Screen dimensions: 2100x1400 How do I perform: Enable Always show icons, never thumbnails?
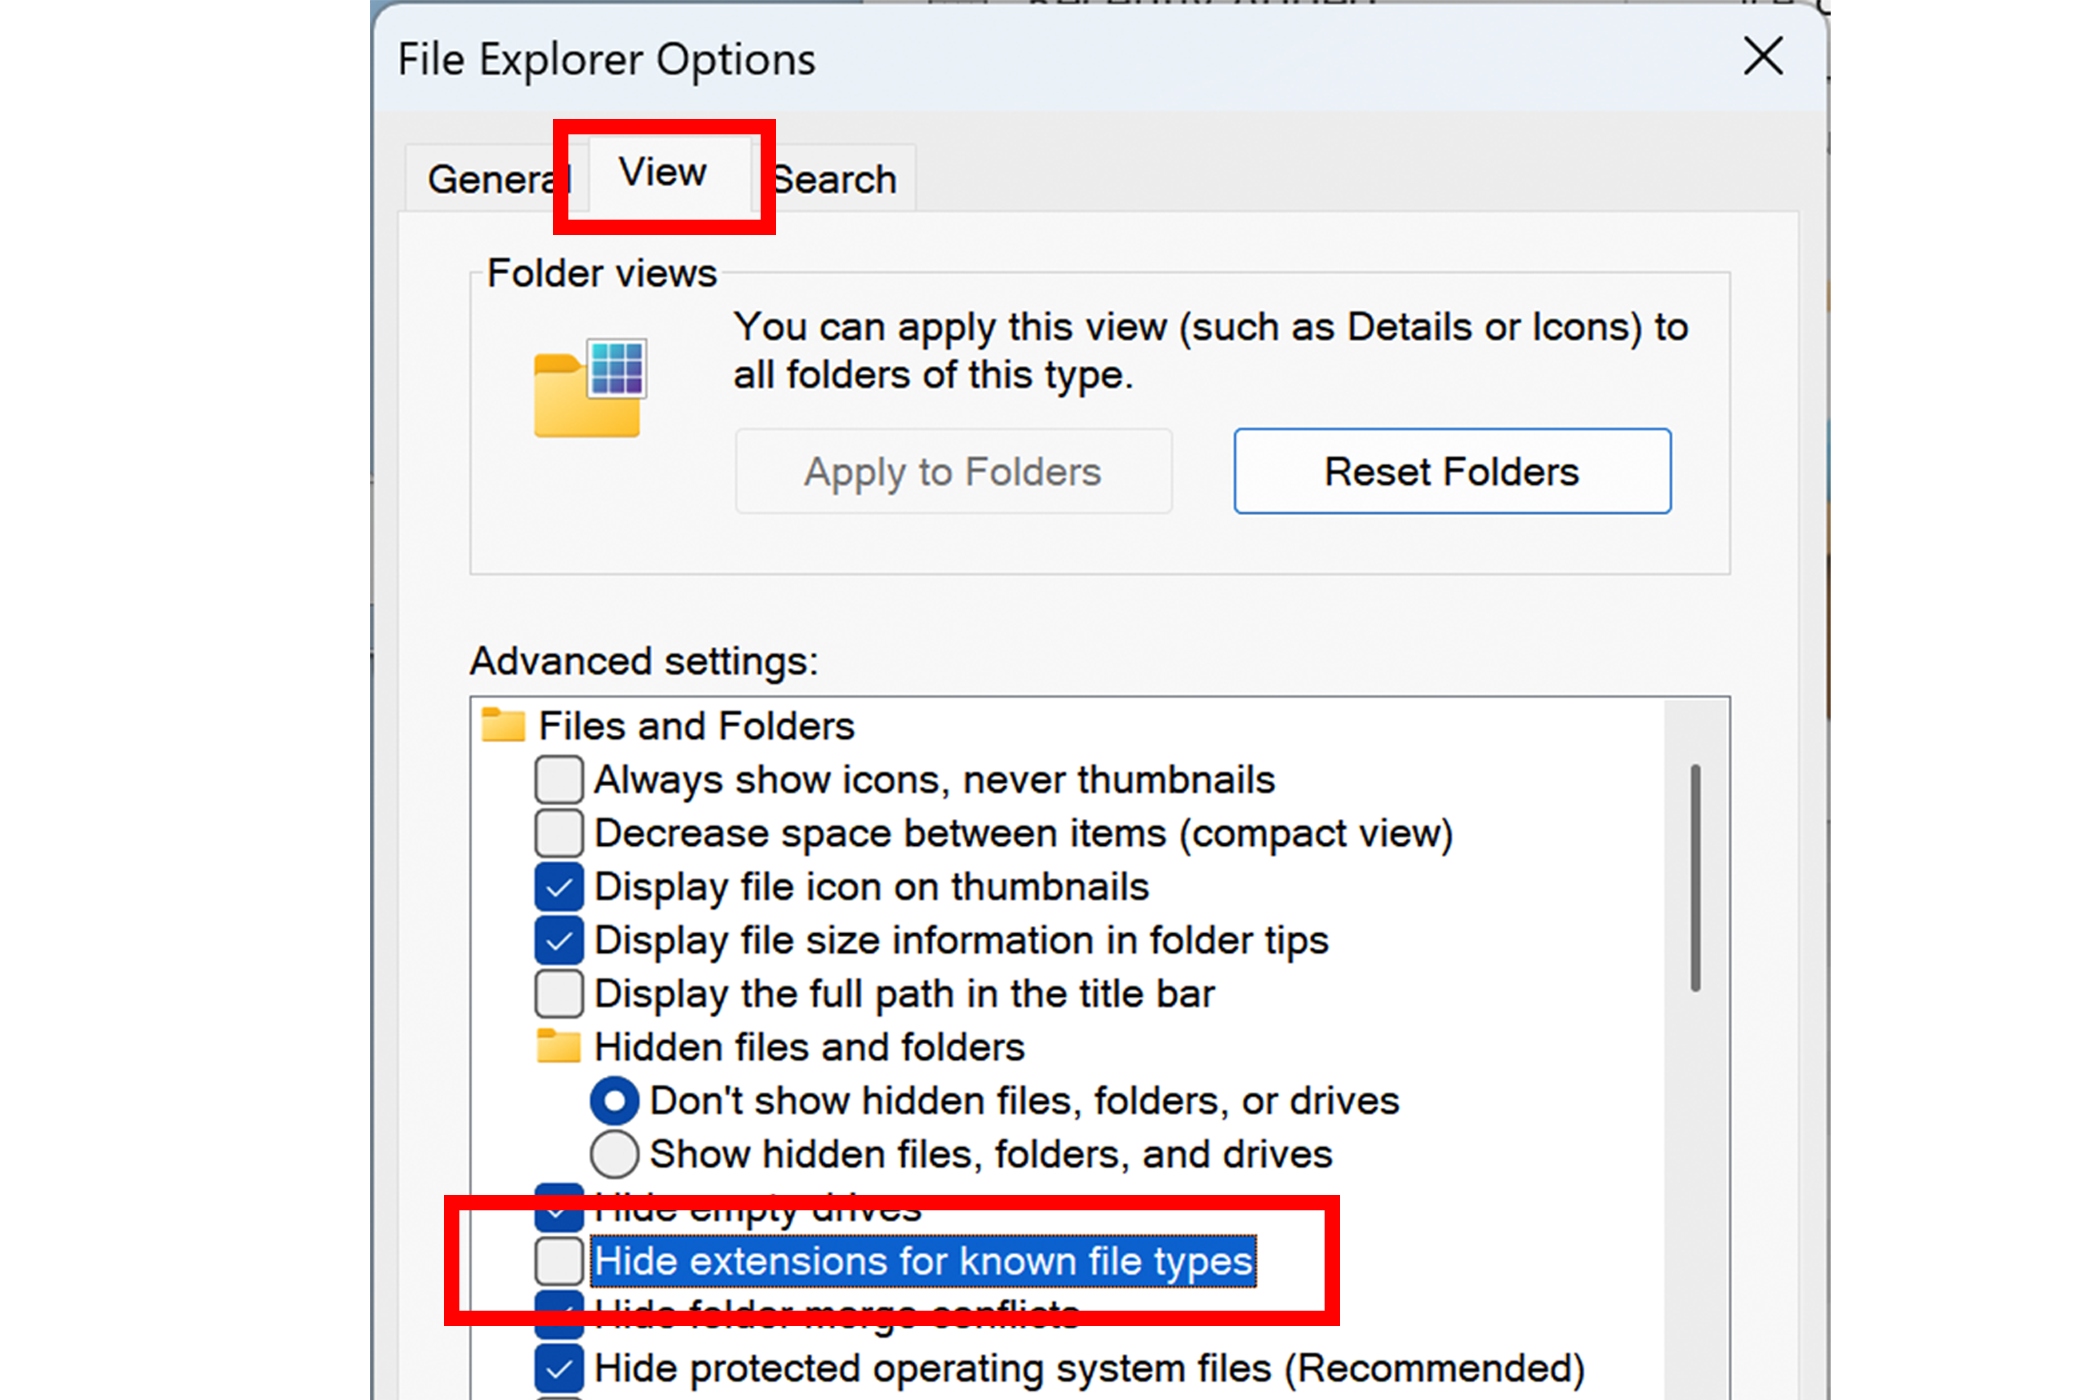[559, 780]
